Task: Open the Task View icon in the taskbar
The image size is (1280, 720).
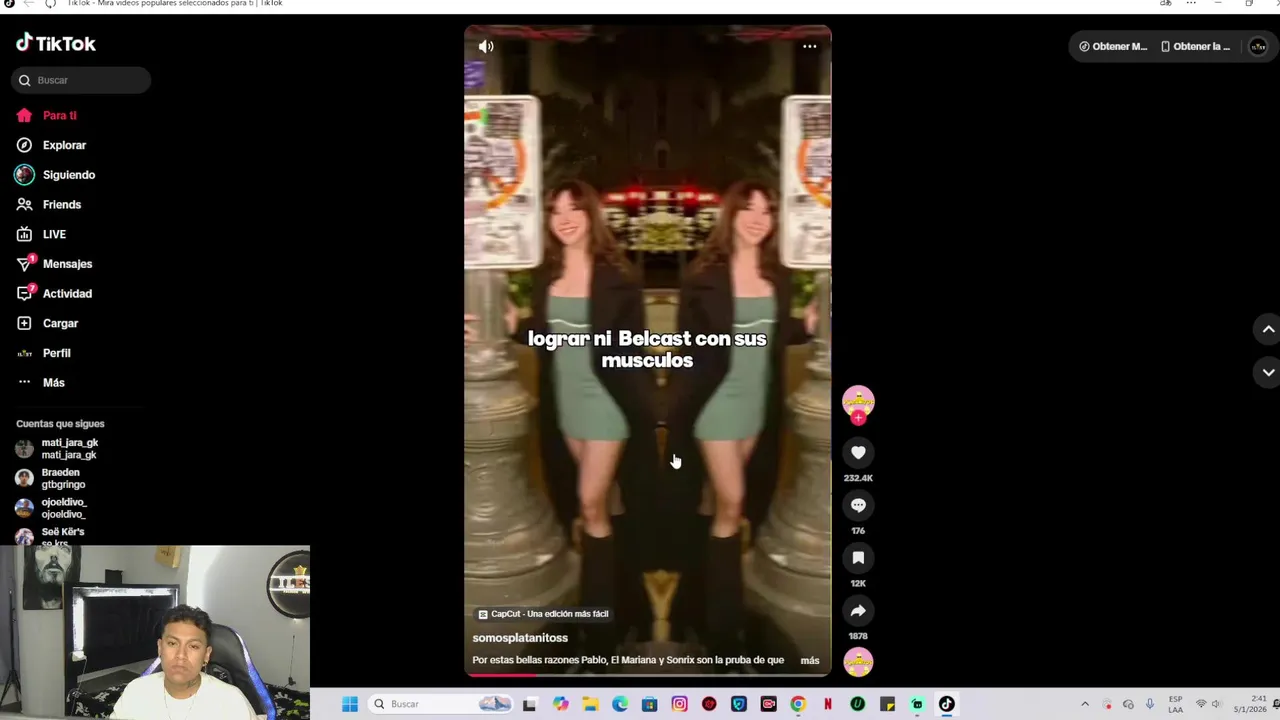Action: tap(530, 704)
